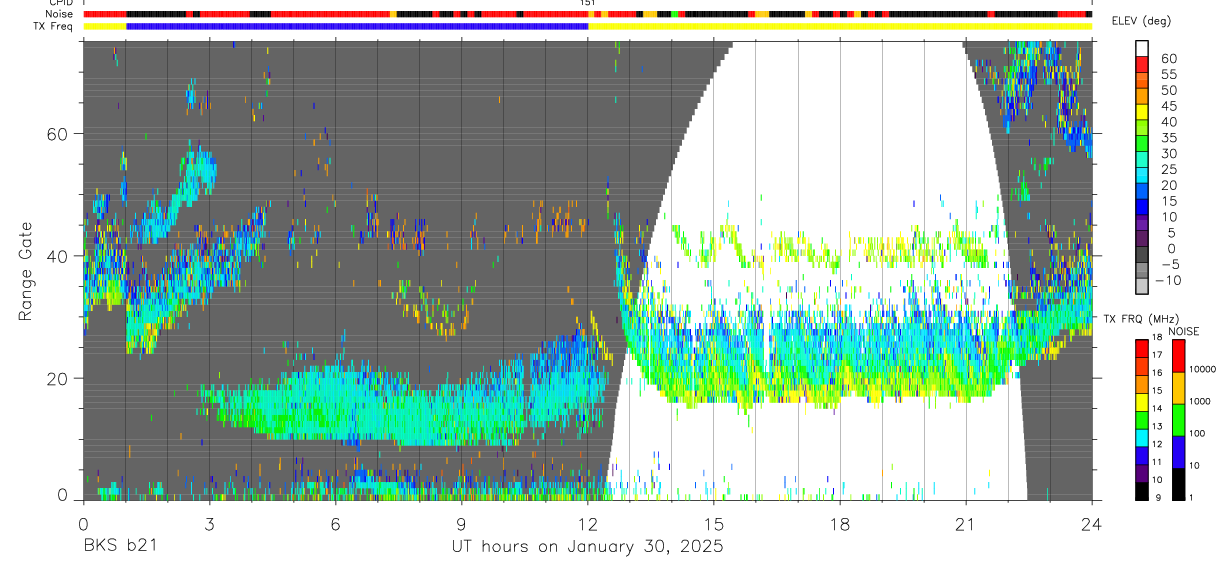Click the x-axis tick label '3'
1228x567 pixels.
tap(209, 523)
